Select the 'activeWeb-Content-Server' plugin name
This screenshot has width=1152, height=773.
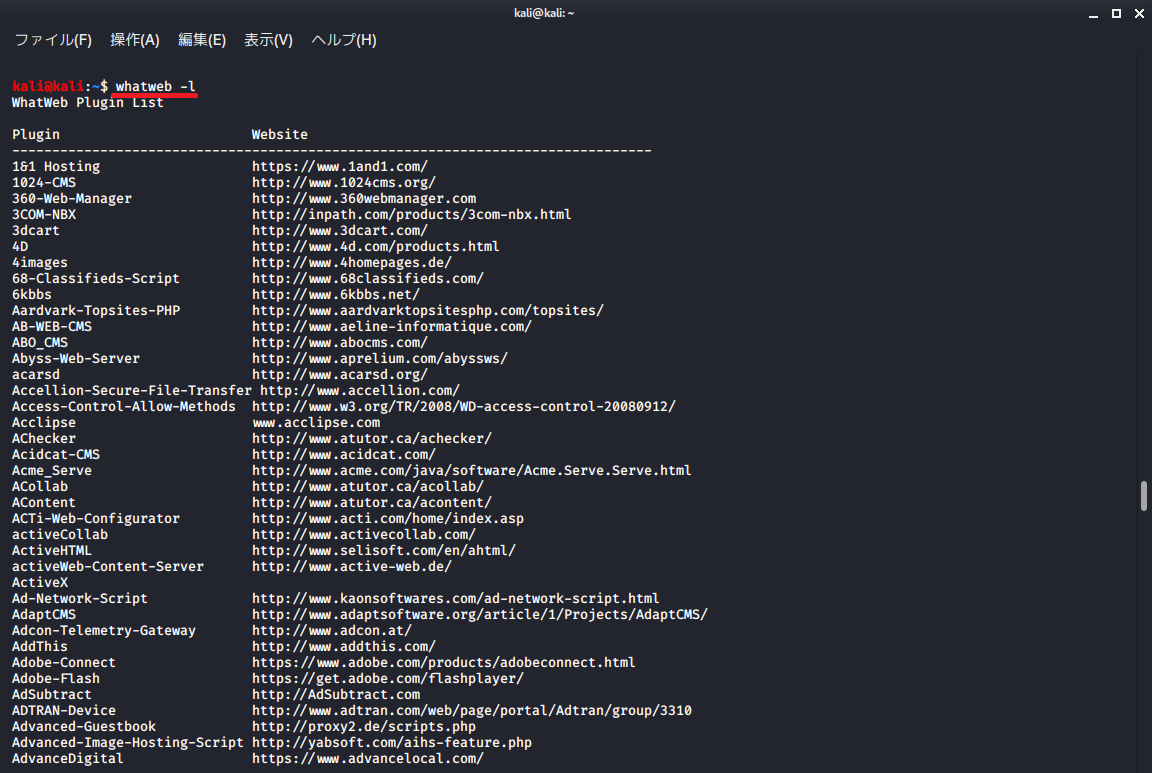pos(108,567)
